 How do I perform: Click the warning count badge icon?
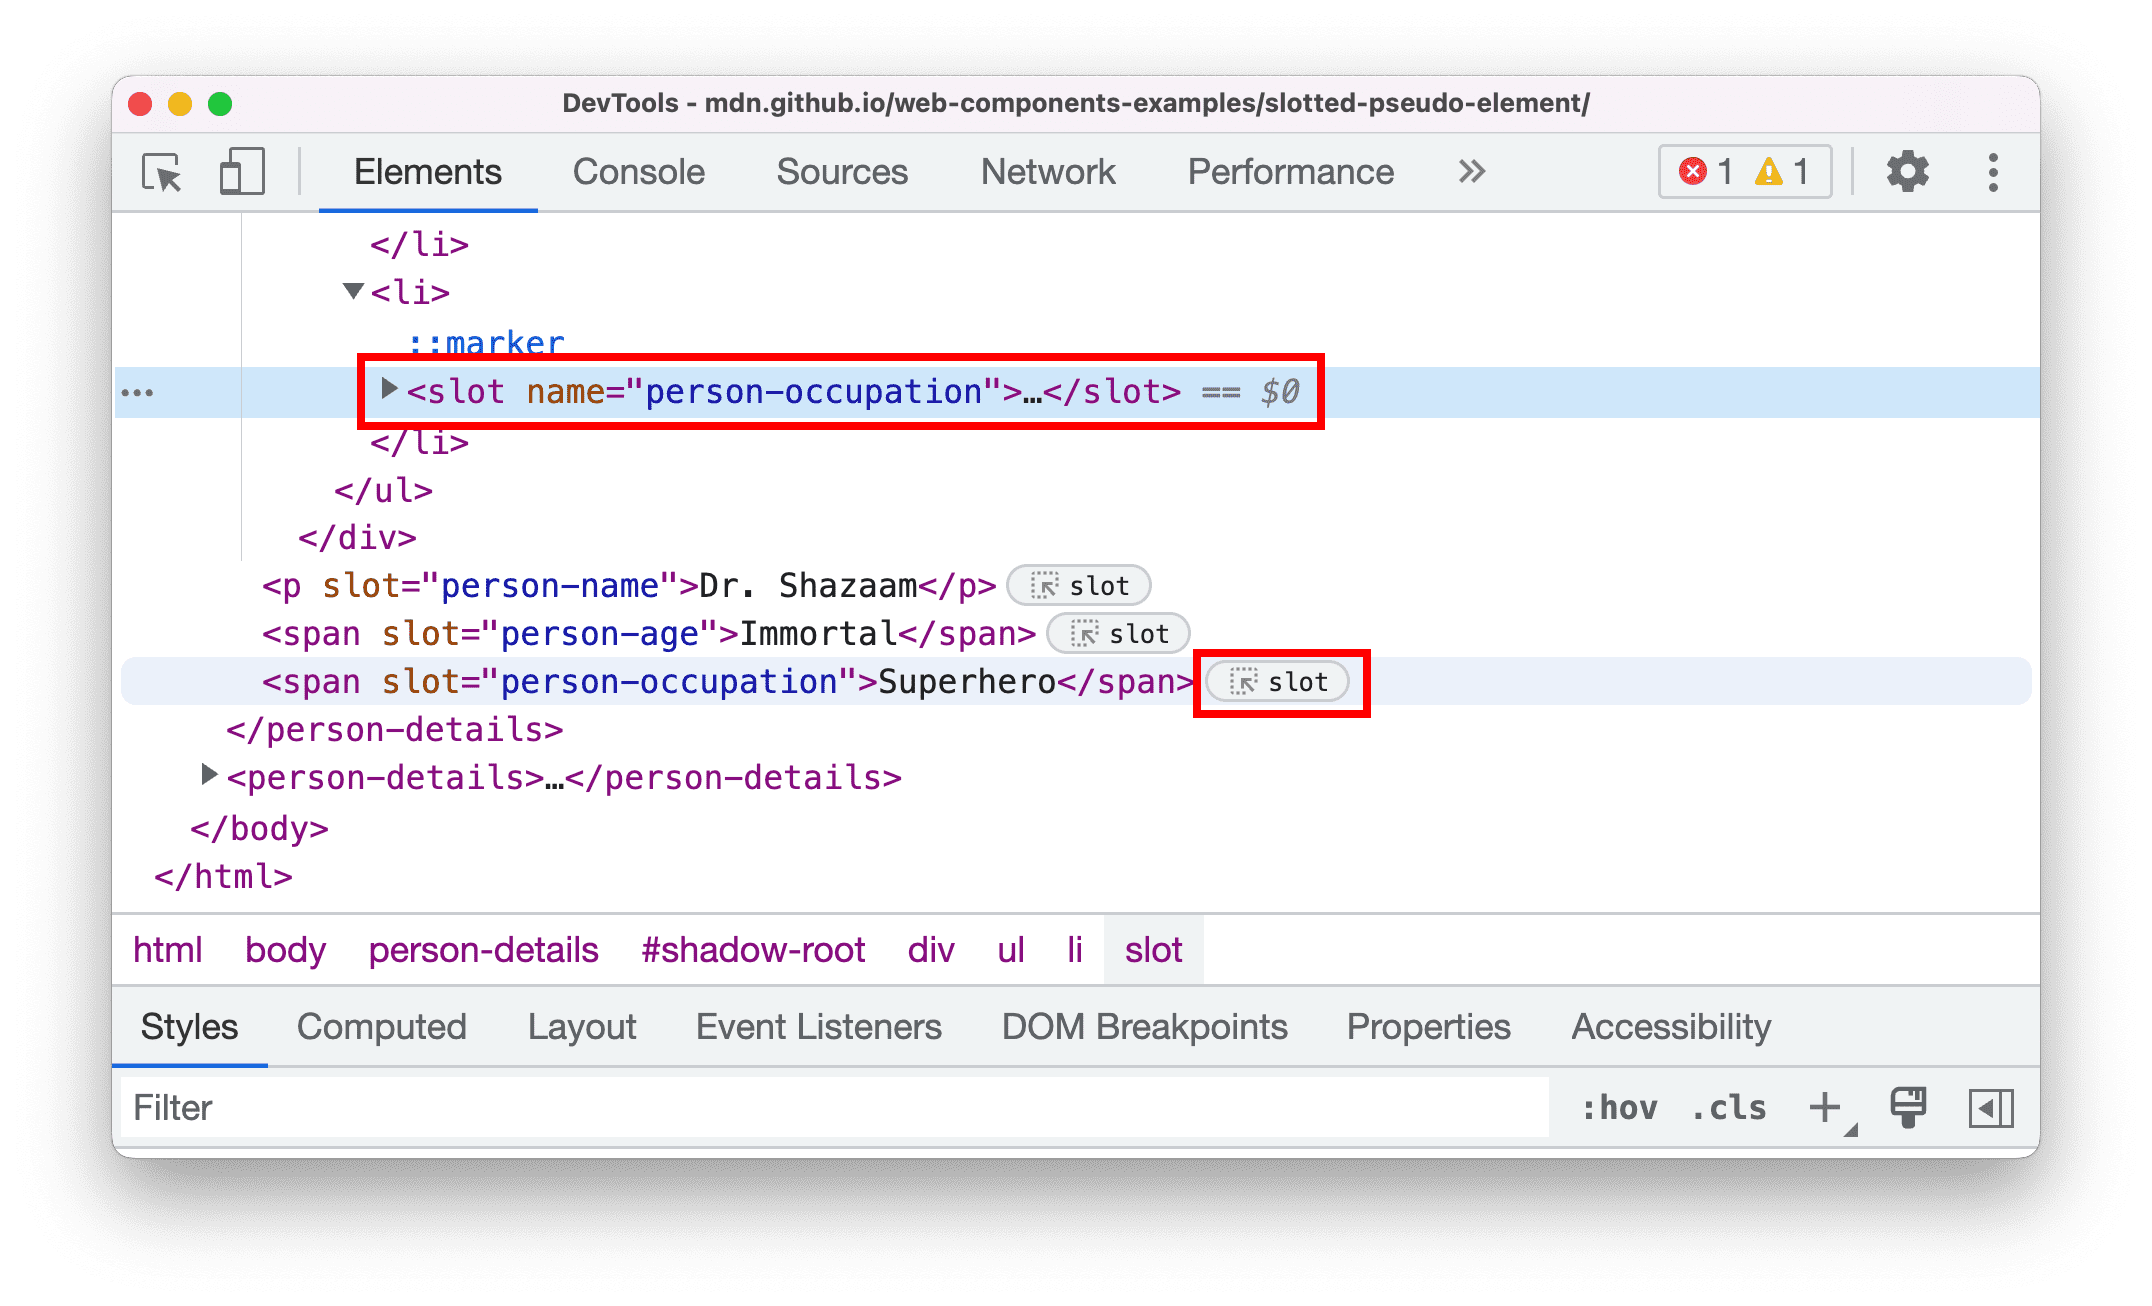pyautogui.click(x=1768, y=171)
